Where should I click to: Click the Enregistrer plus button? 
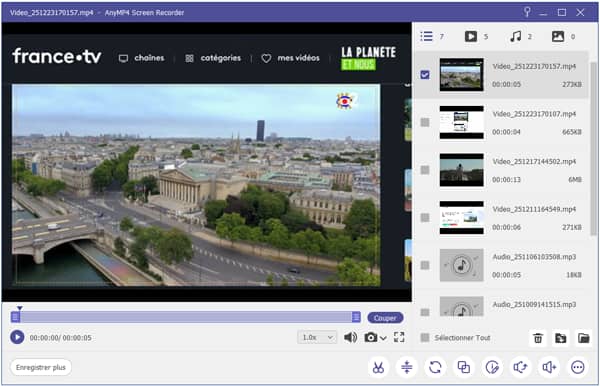41,367
